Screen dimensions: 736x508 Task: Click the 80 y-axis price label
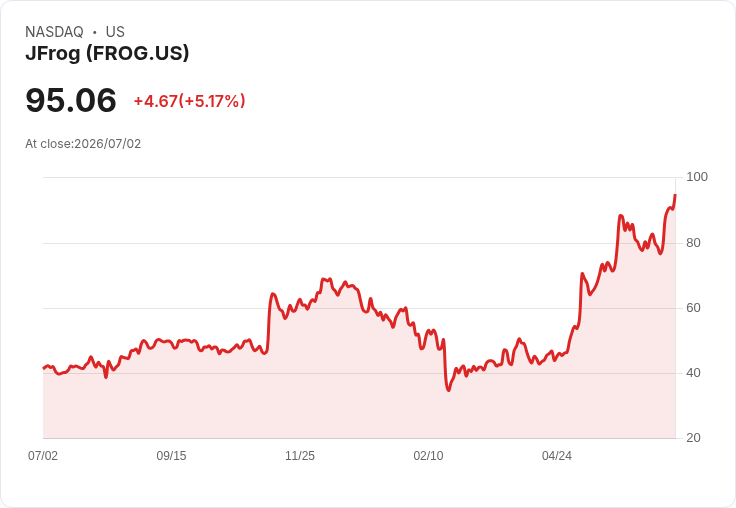693,243
